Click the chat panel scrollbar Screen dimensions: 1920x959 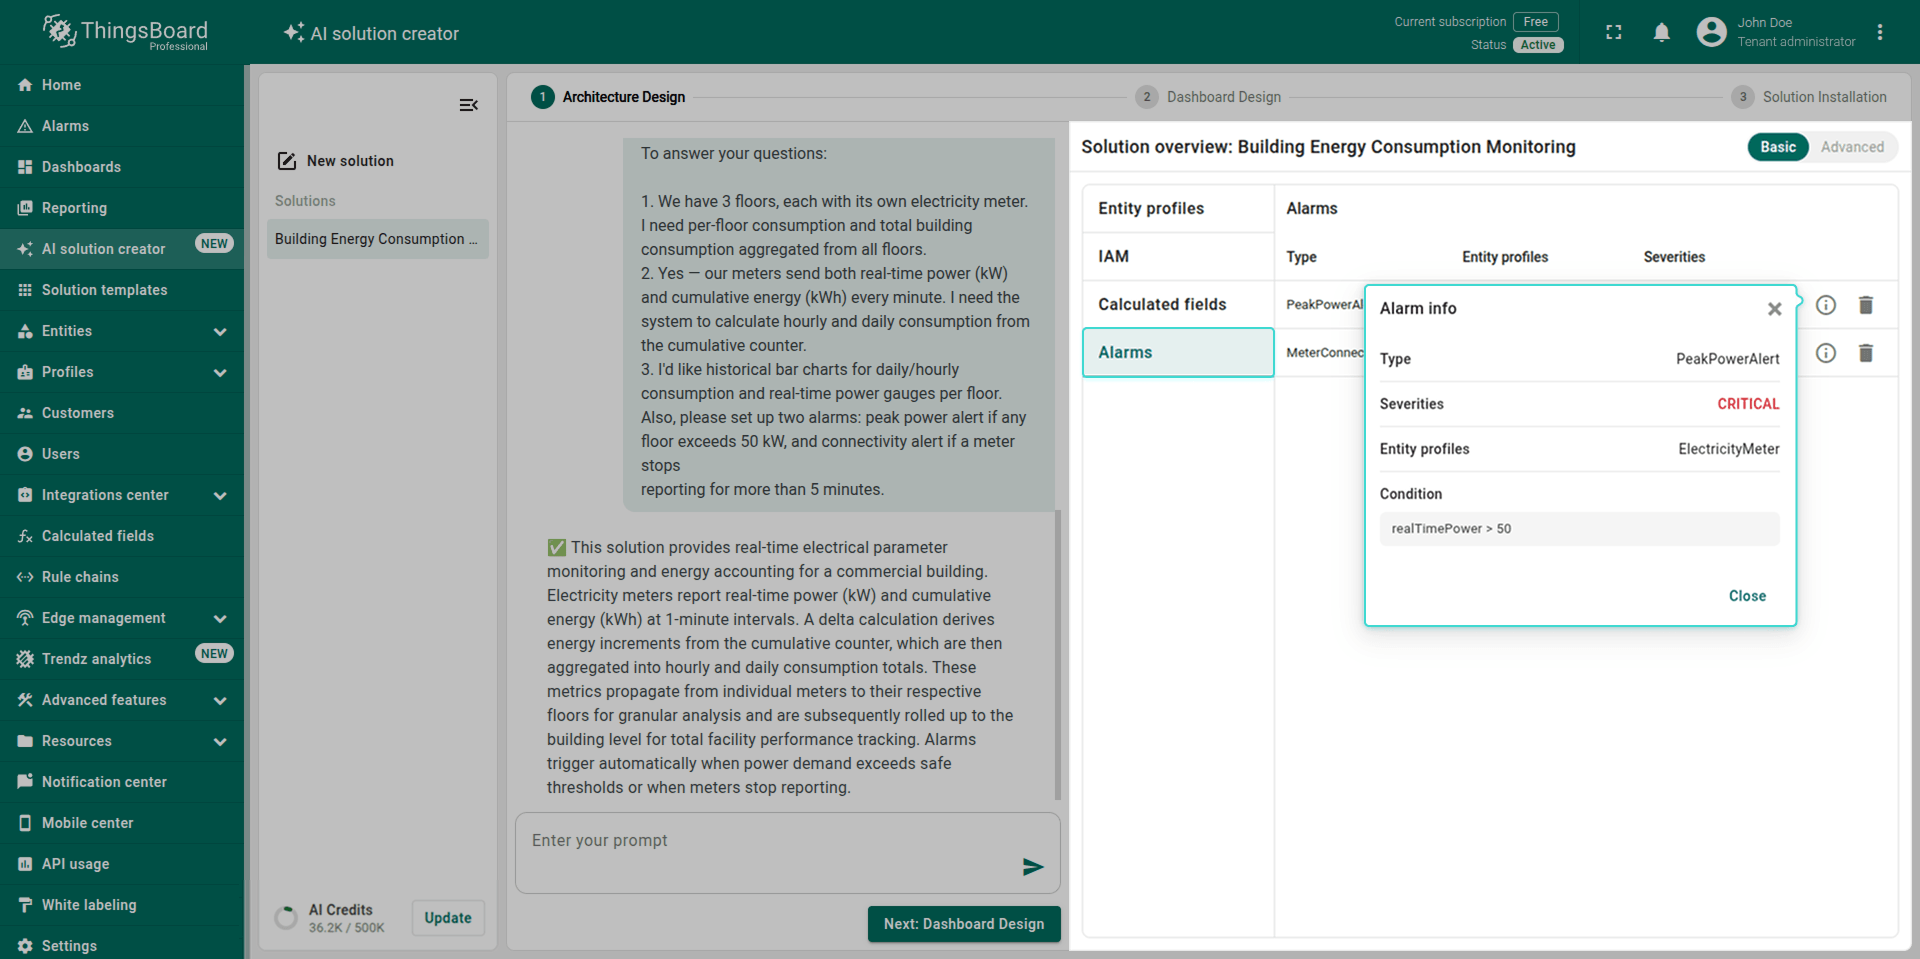tap(1057, 654)
